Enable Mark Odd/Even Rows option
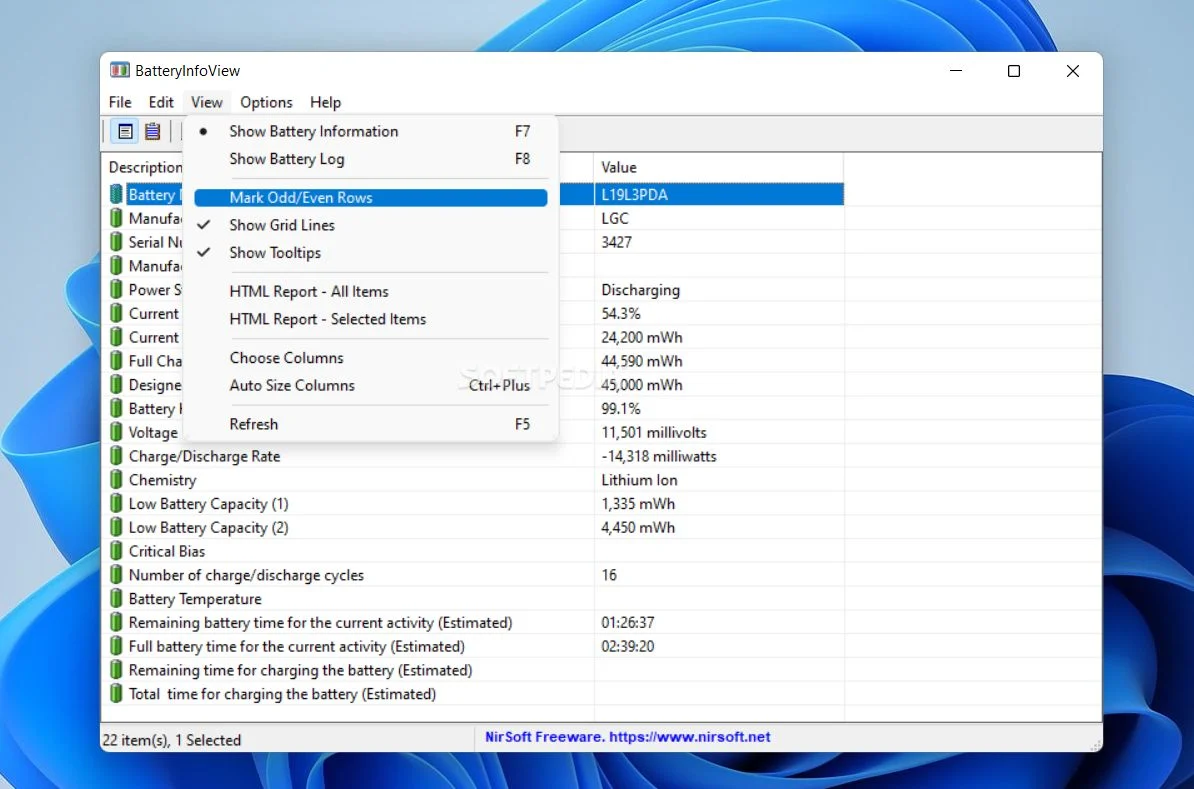This screenshot has width=1194, height=789. [301, 198]
